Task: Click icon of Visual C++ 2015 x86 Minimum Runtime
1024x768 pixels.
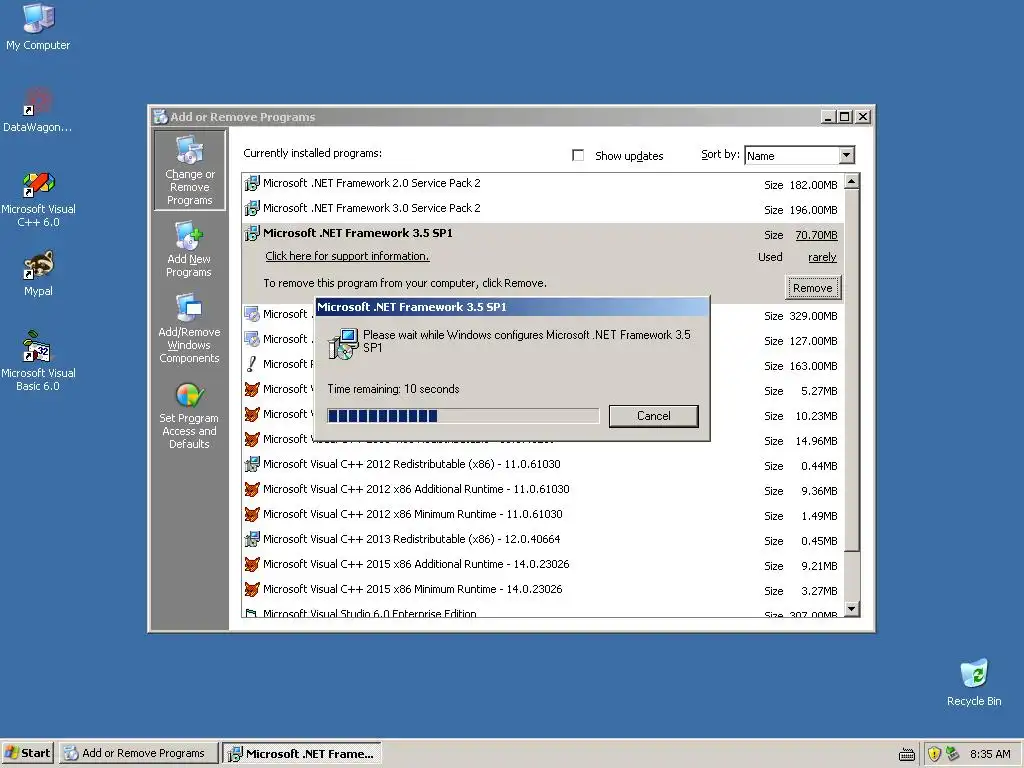Action: point(252,589)
